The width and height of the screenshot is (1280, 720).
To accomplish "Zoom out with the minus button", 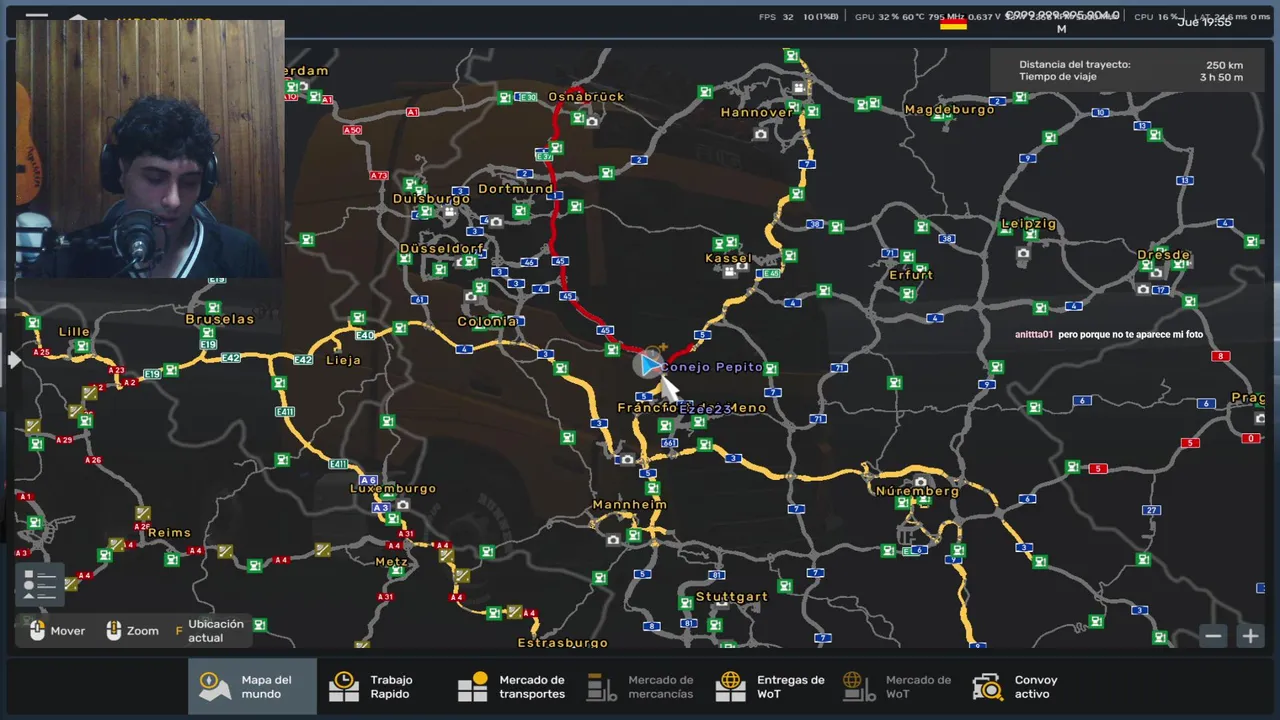I will point(1213,636).
